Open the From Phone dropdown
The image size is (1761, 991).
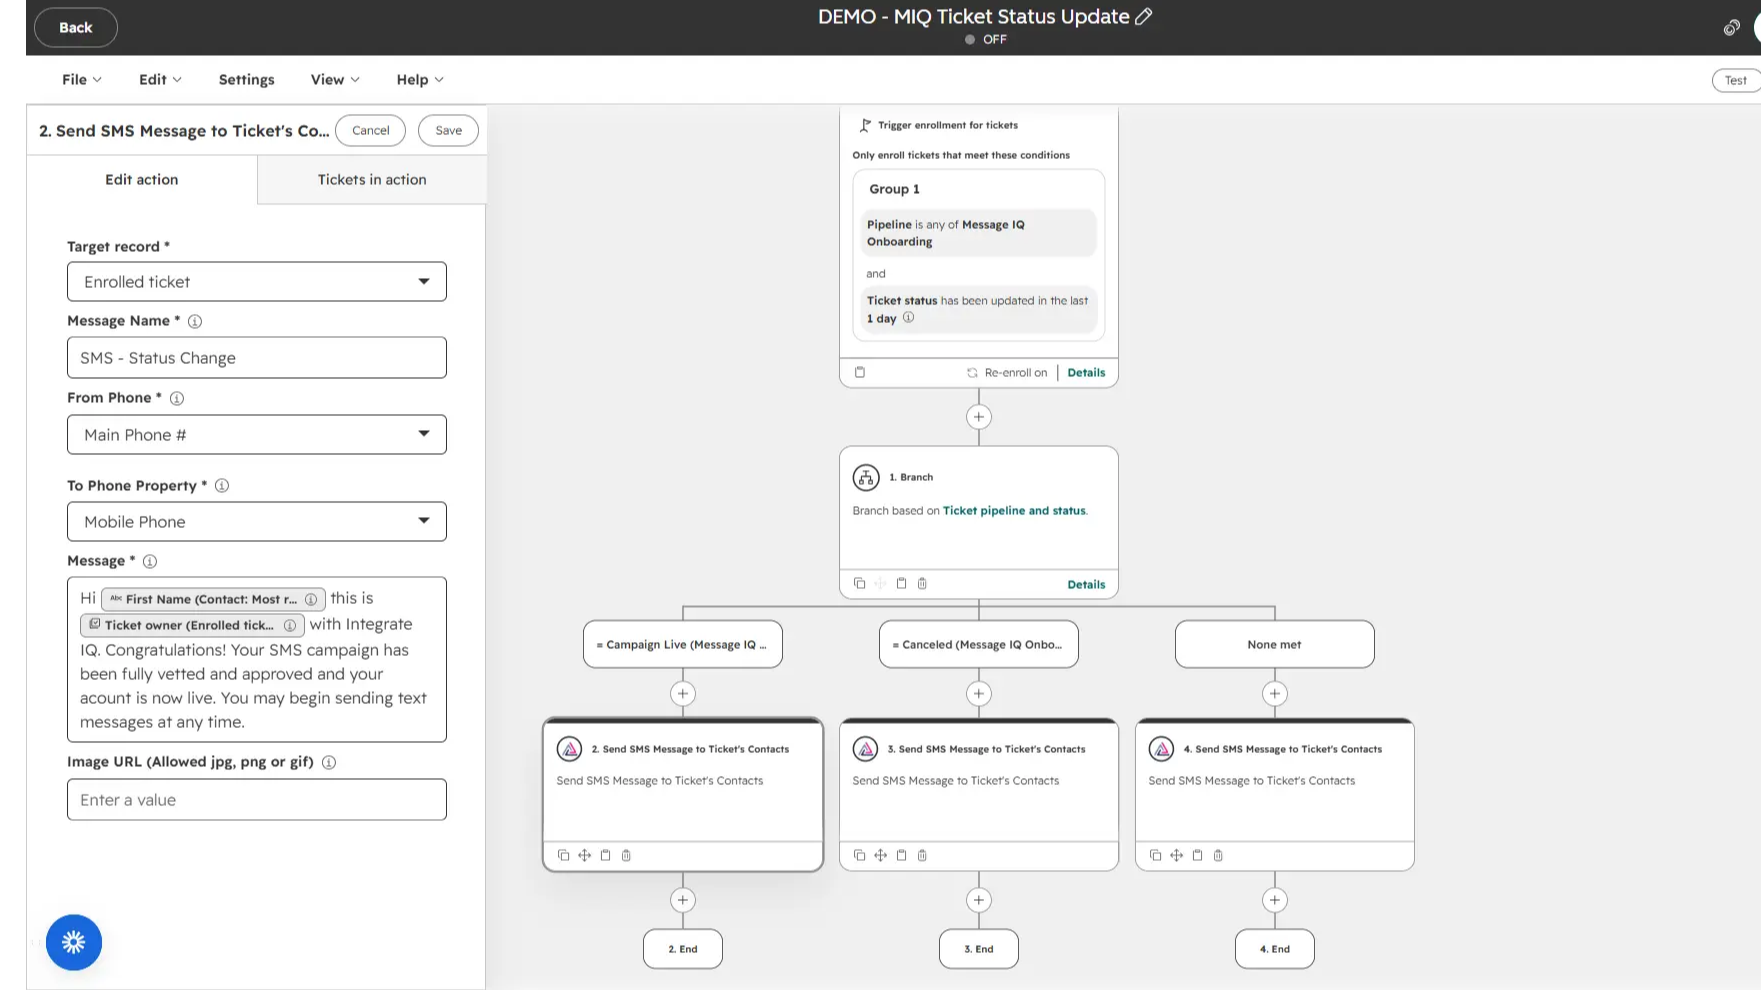tap(257, 434)
